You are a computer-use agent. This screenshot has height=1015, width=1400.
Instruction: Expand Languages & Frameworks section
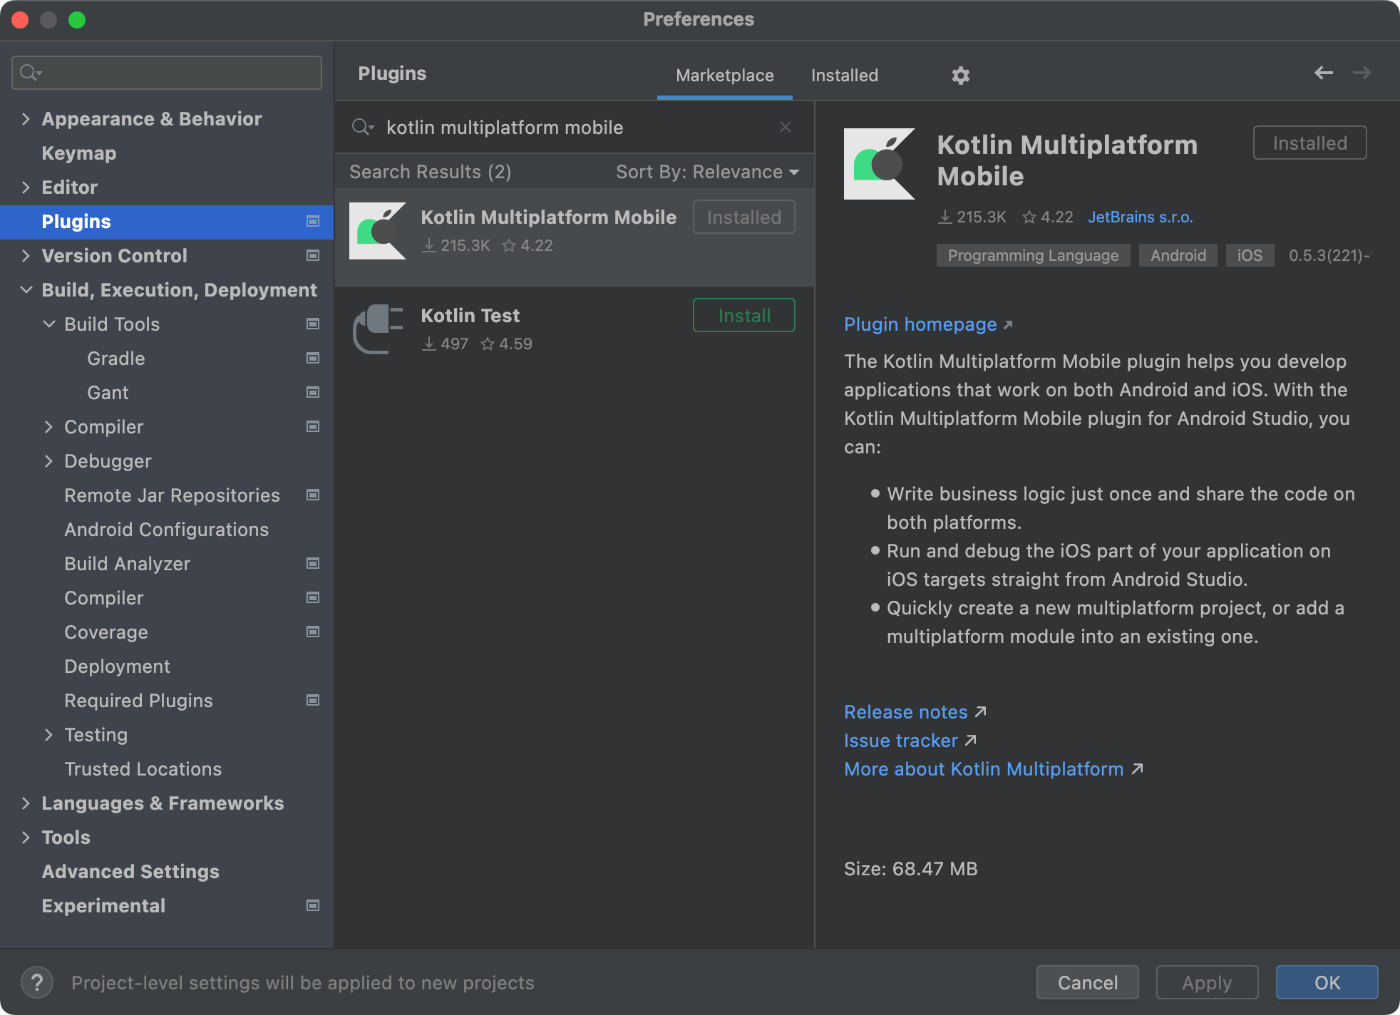point(26,803)
